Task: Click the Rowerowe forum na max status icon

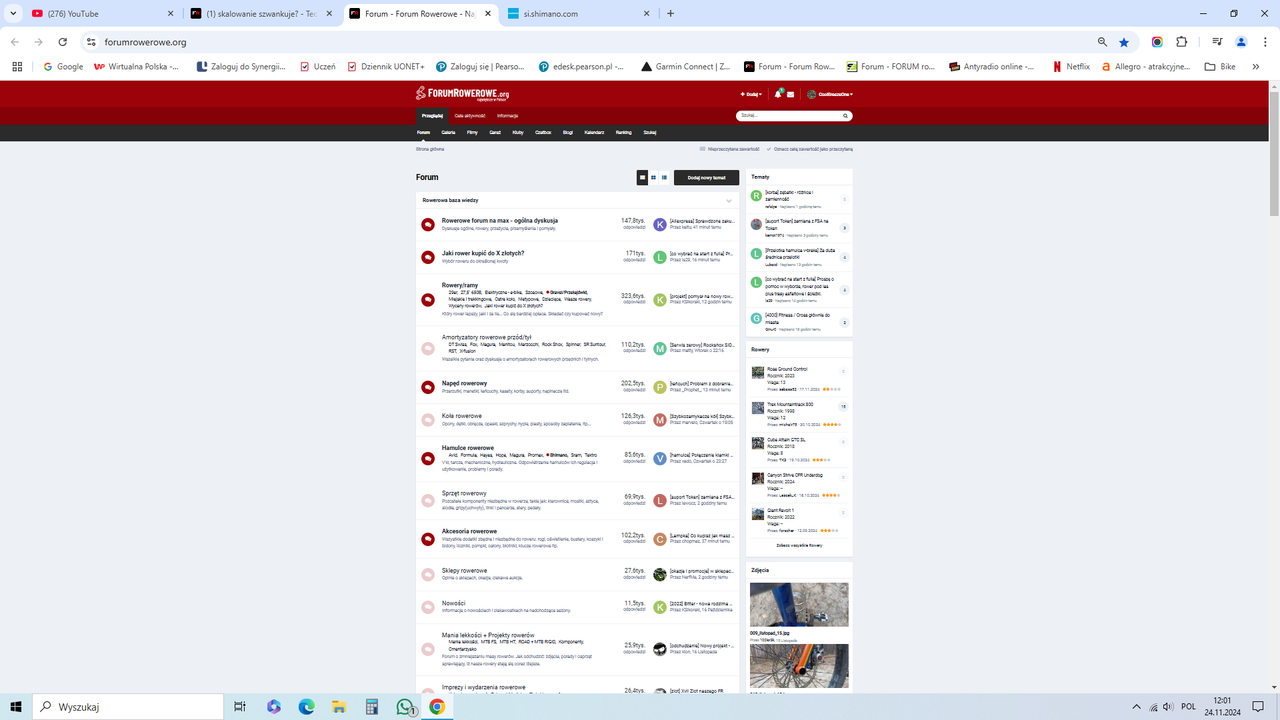Action: coord(428,225)
